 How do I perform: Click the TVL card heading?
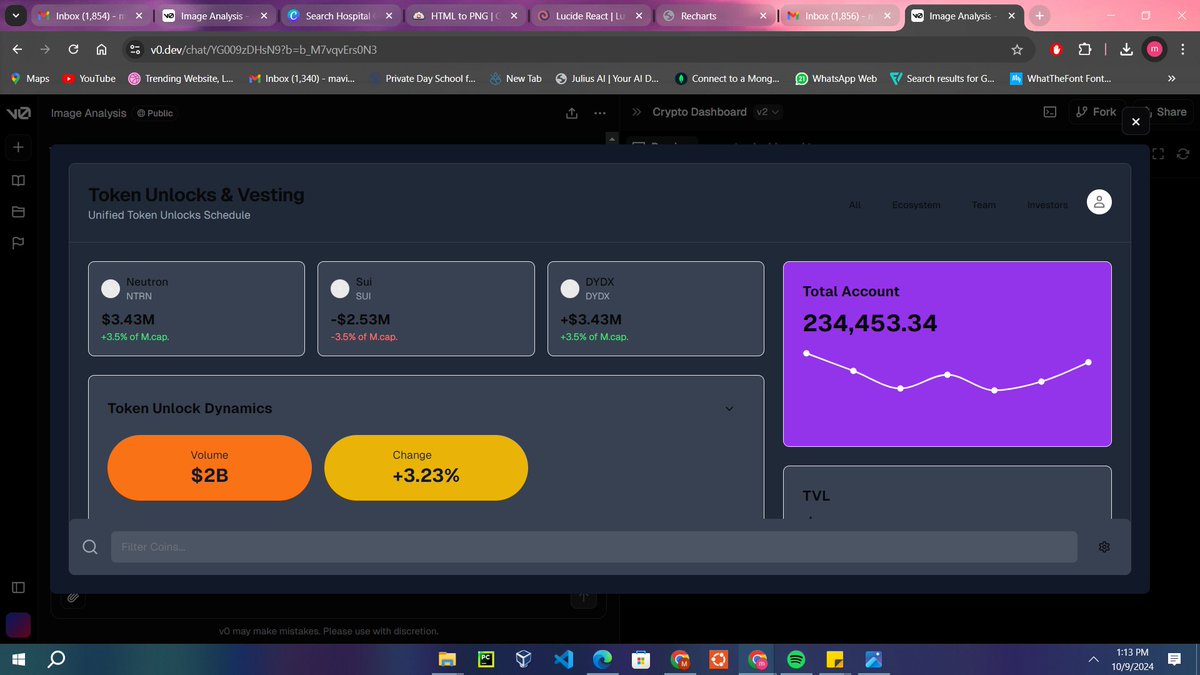(816, 495)
